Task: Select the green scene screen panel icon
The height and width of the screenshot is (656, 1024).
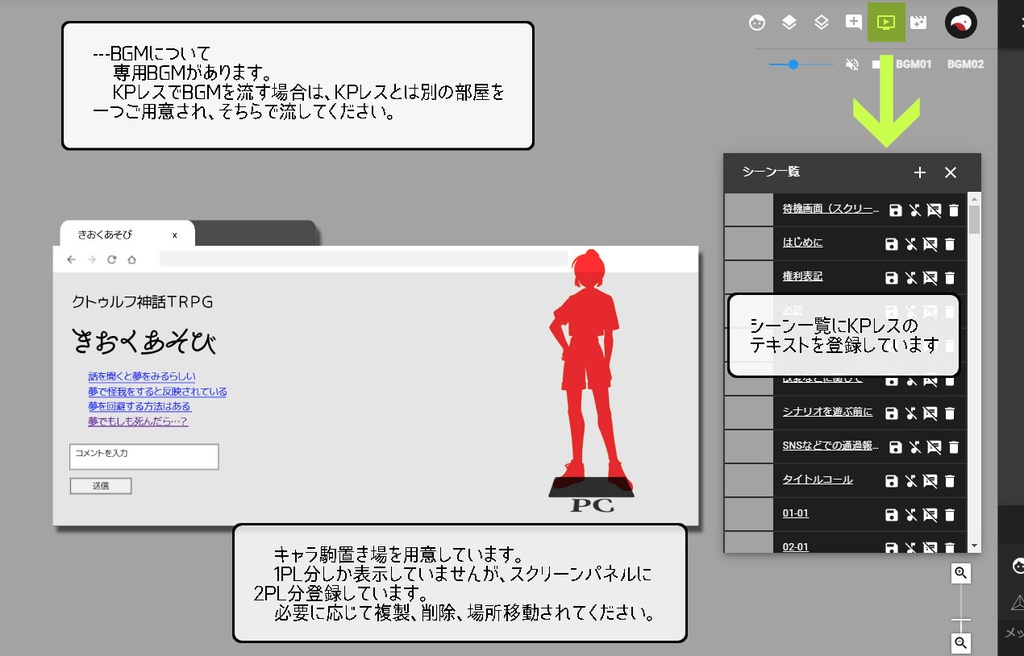Action: pyautogui.click(x=886, y=21)
